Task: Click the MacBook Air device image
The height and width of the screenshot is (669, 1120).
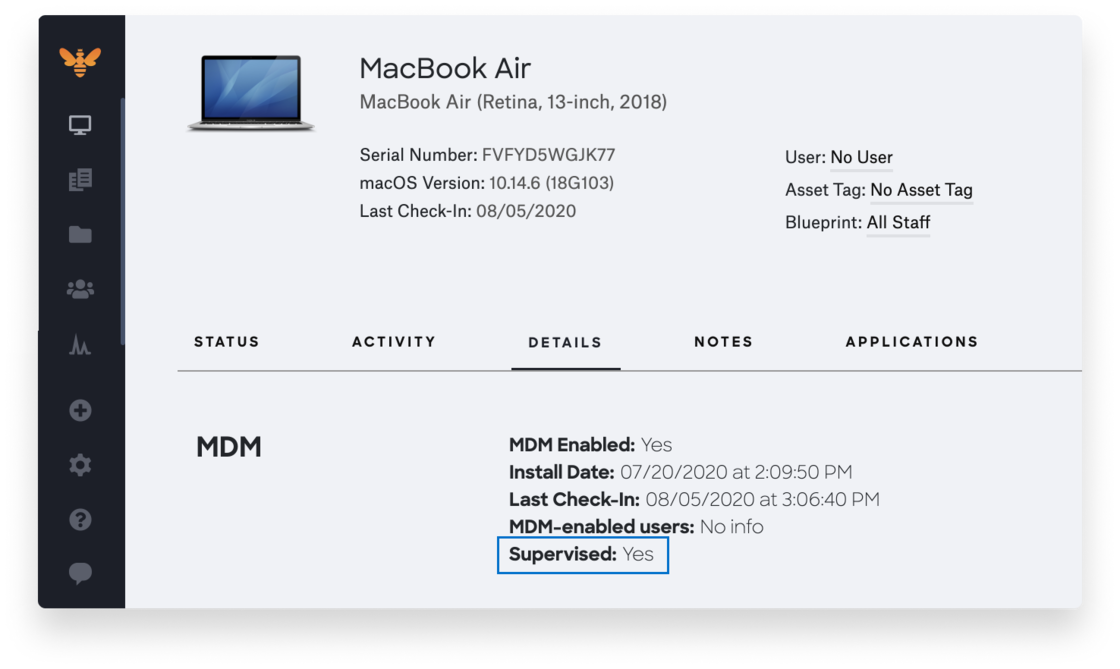Action: [x=251, y=93]
